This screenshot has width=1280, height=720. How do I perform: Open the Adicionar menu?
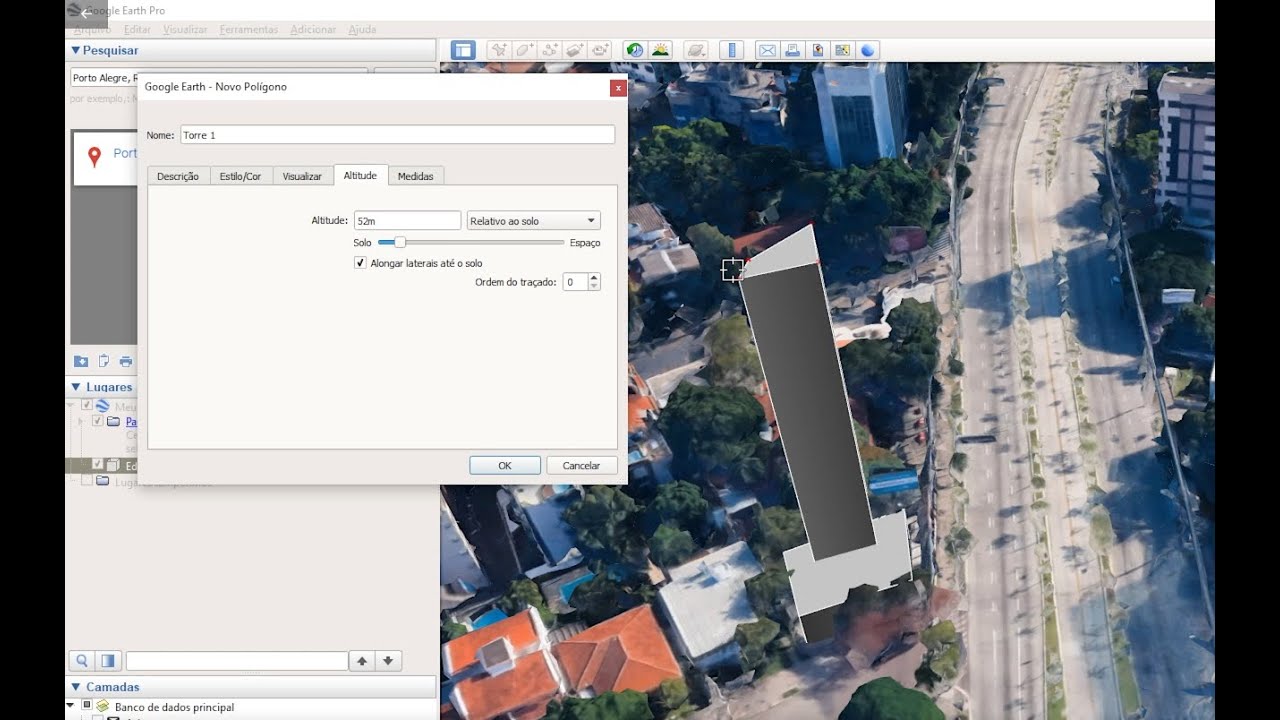[x=313, y=30]
